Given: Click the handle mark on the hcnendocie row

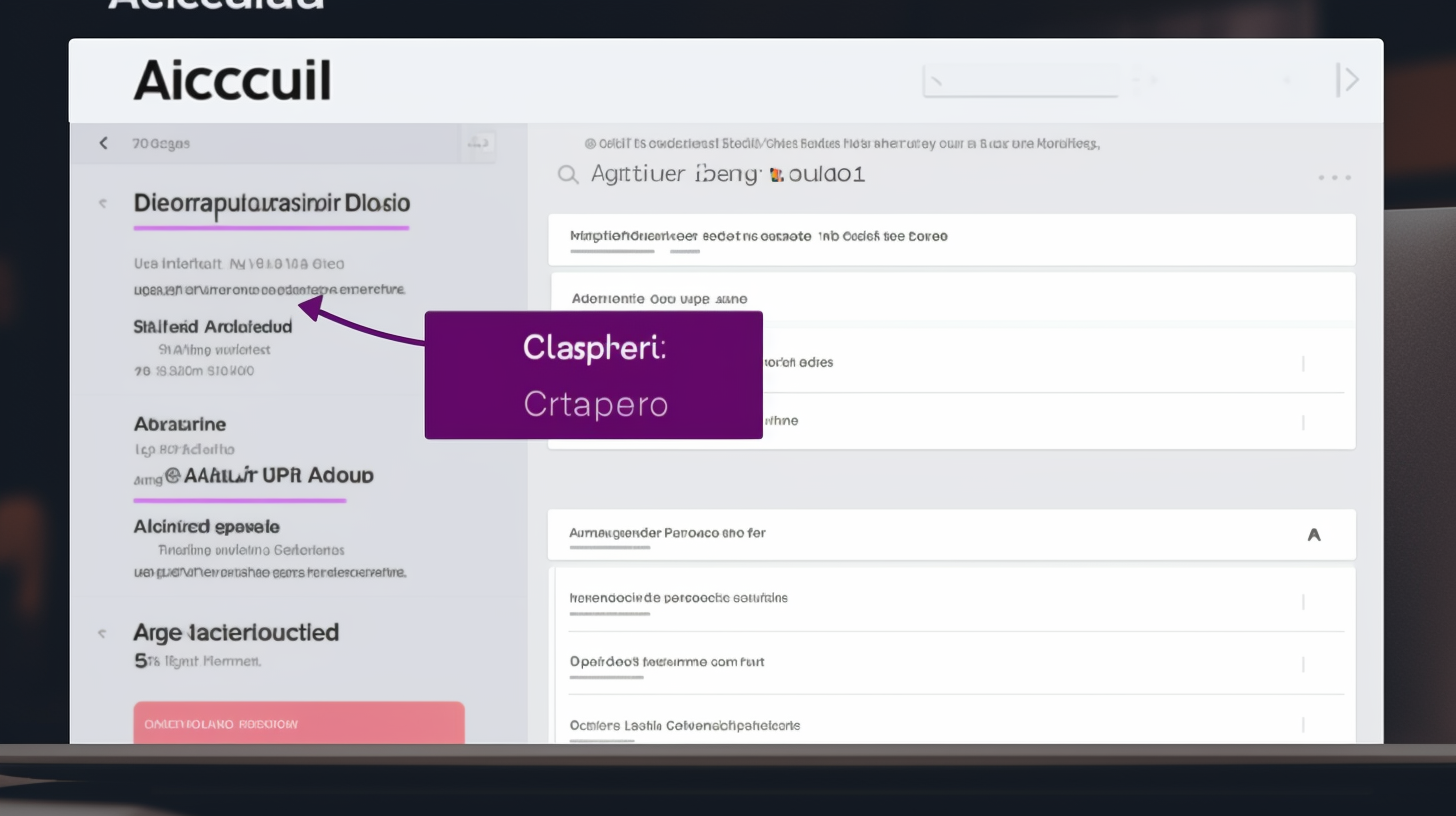Looking at the screenshot, I should pos(1303,602).
